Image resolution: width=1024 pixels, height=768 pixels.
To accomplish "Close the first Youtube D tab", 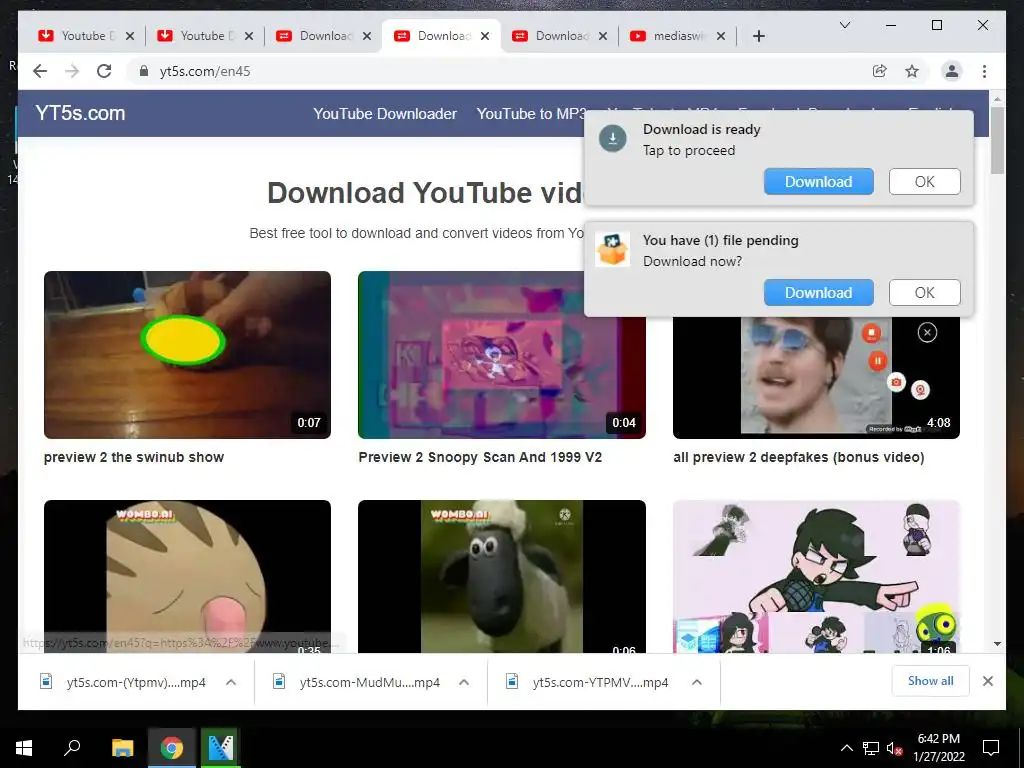I will (x=130, y=36).
